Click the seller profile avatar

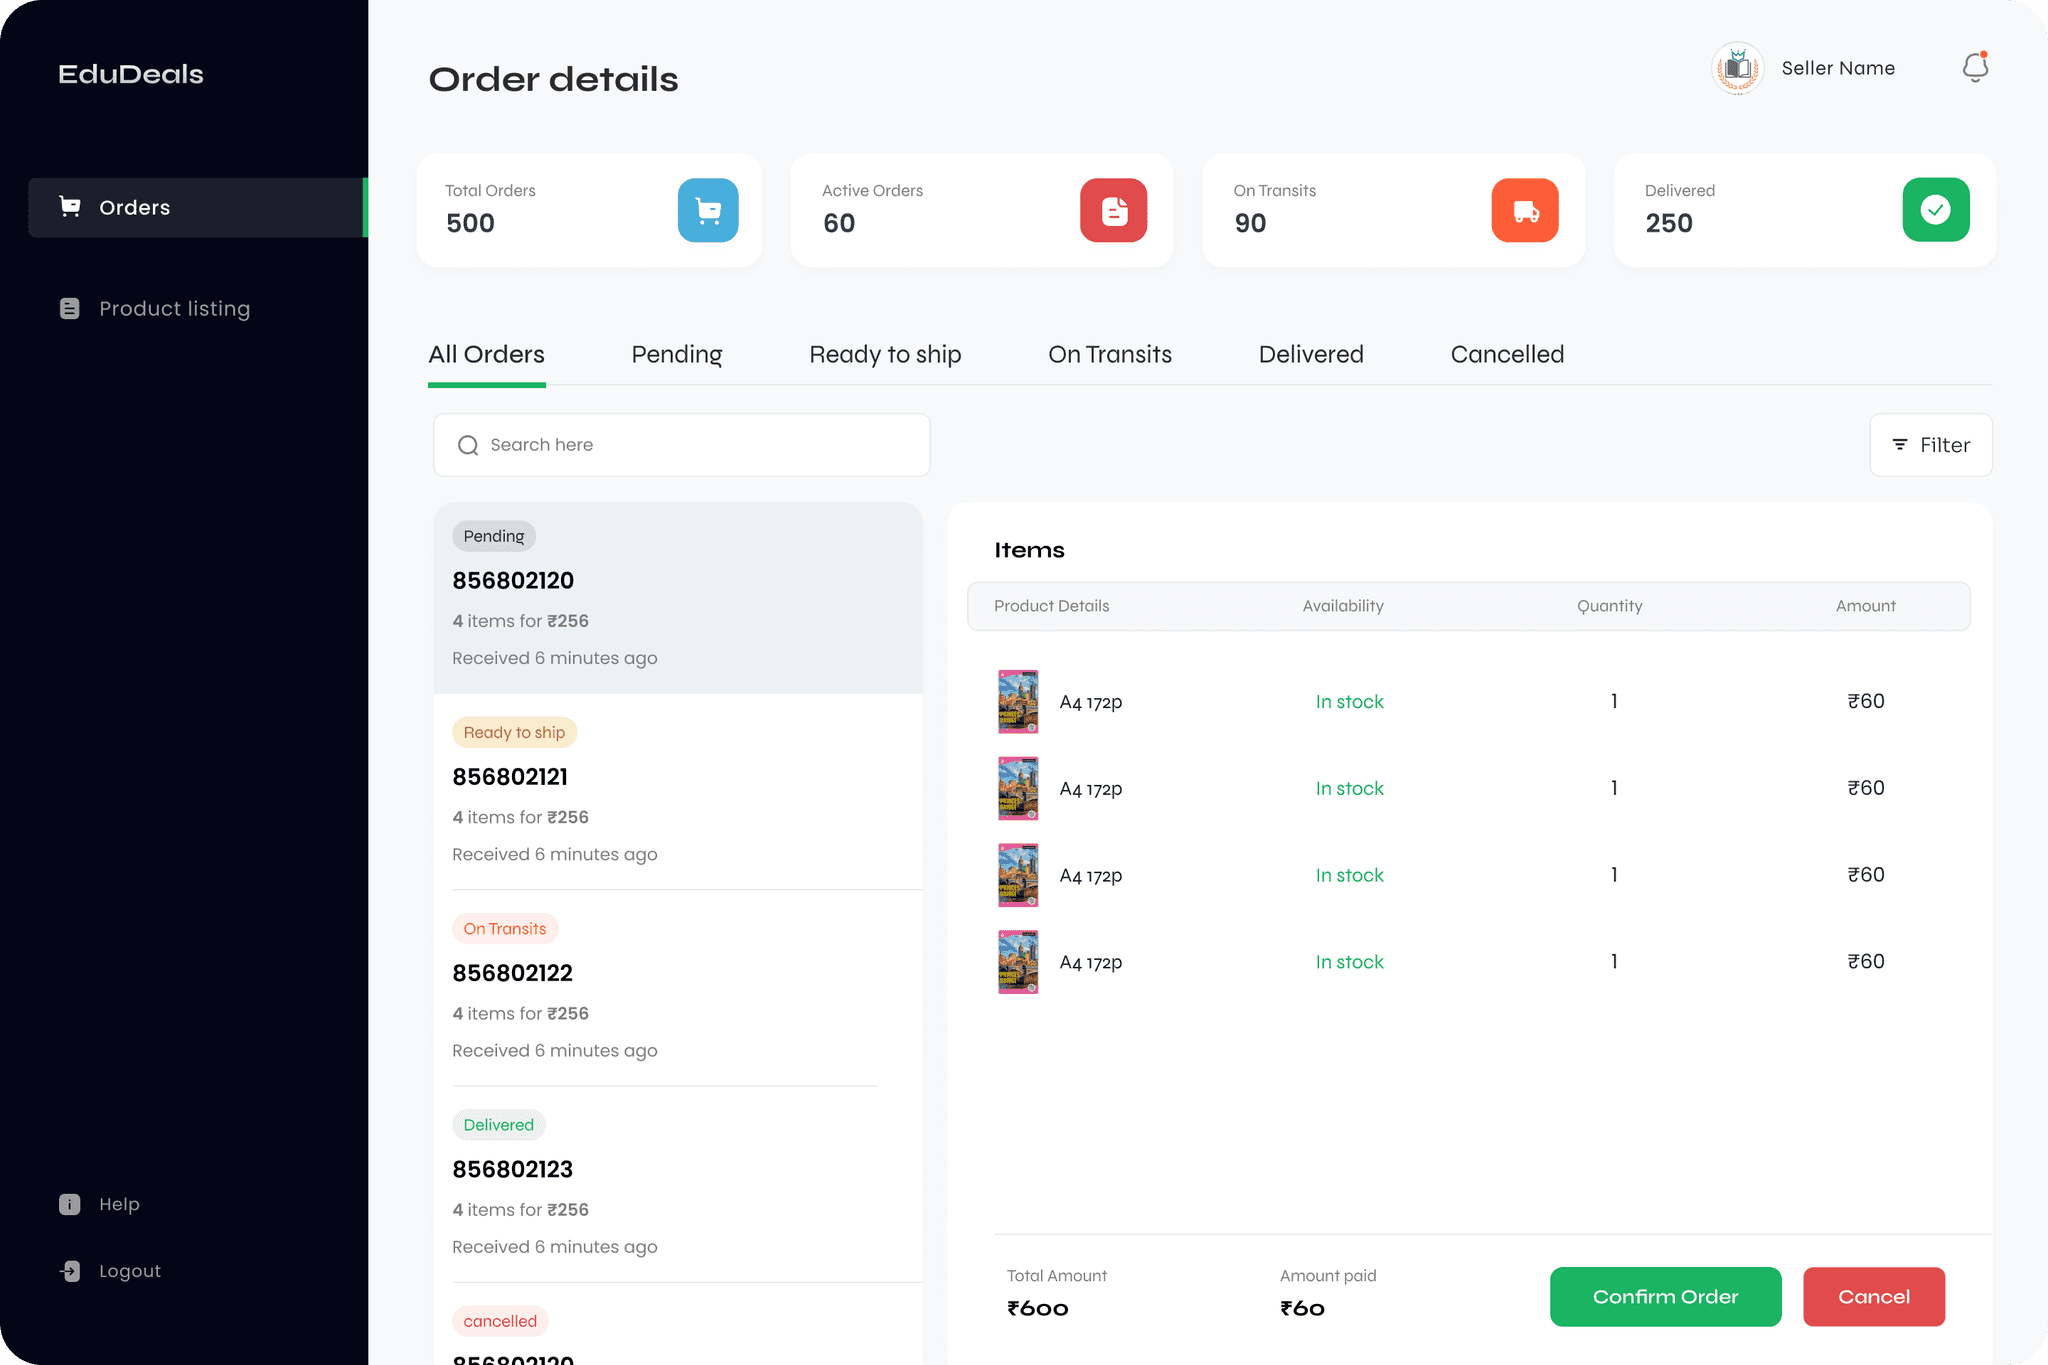pyautogui.click(x=1738, y=68)
